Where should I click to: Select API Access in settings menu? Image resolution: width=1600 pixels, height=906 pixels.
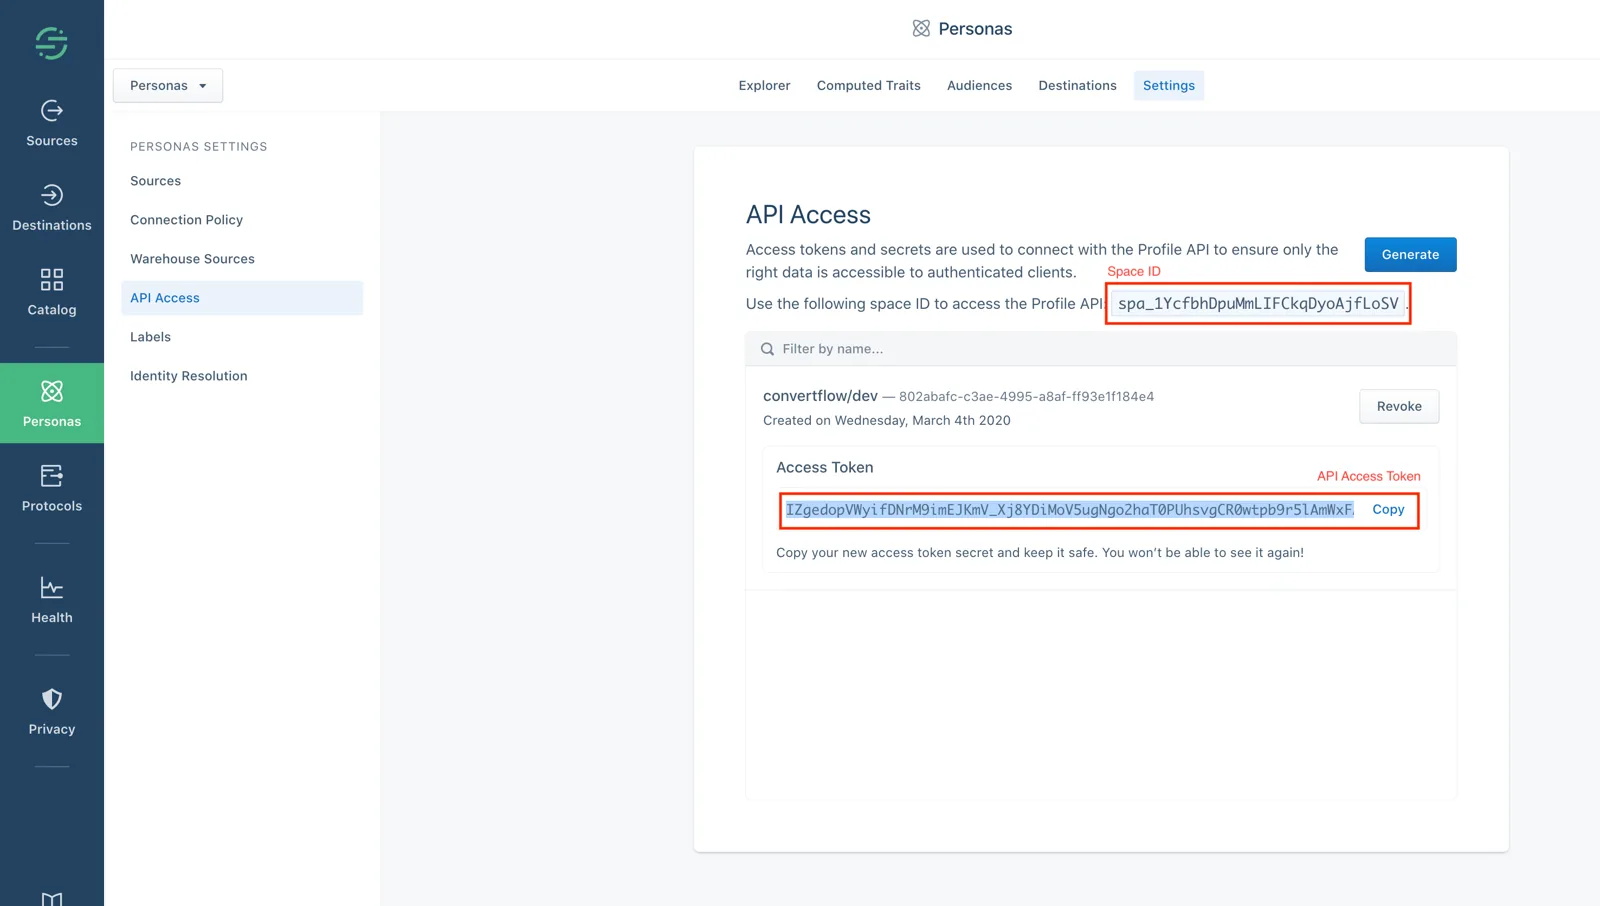click(x=242, y=298)
